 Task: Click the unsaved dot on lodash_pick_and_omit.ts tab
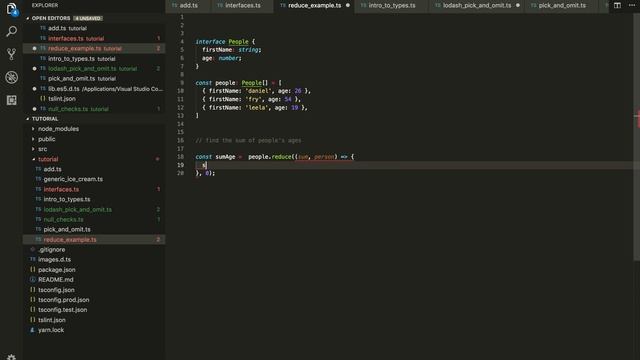pos(518,5)
